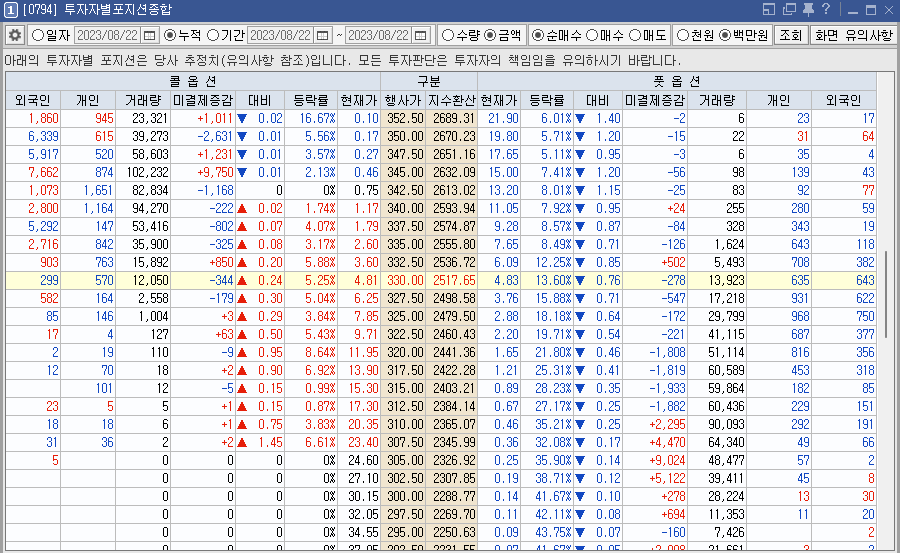Click the strike price 300.00 cell
The width and height of the screenshot is (900, 553).
point(403,496)
